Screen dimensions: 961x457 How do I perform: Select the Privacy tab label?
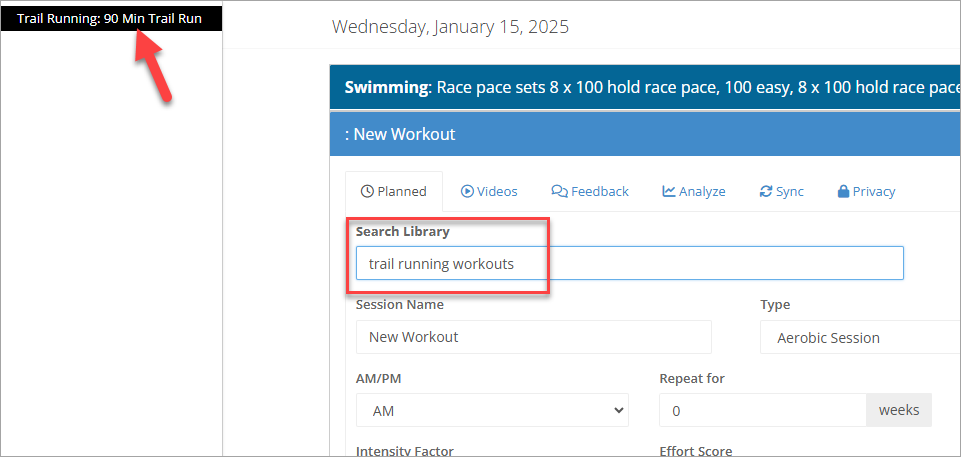tap(874, 191)
